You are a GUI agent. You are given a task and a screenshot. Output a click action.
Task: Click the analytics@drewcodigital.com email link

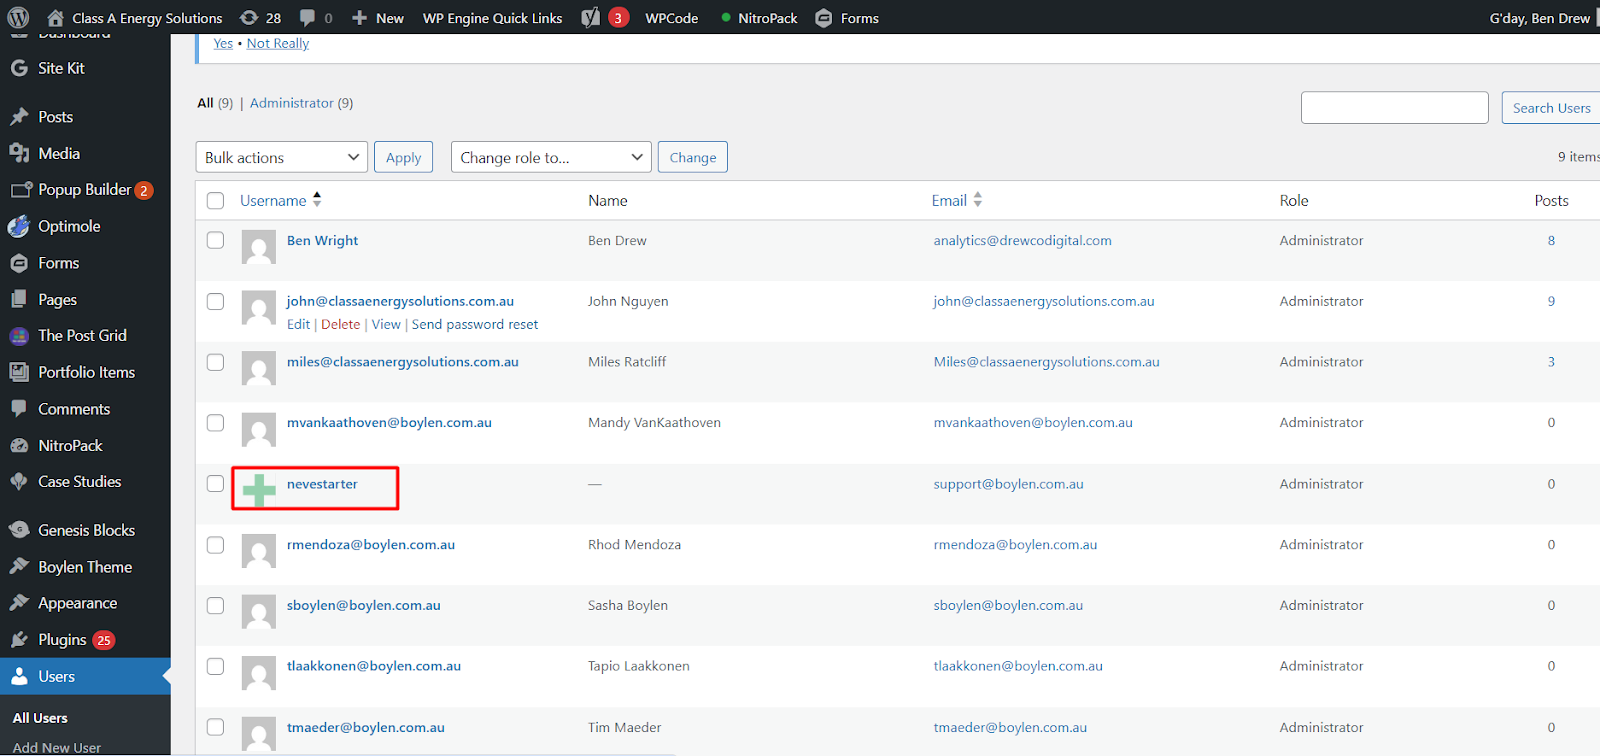(1022, 240)
